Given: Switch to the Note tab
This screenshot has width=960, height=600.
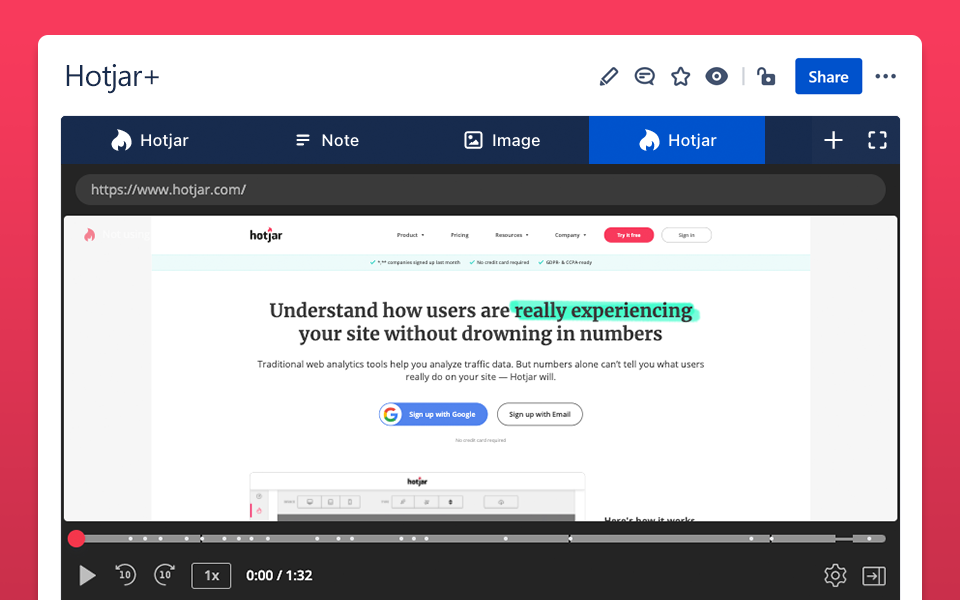Looking at the screenshot, I should 327,140.
